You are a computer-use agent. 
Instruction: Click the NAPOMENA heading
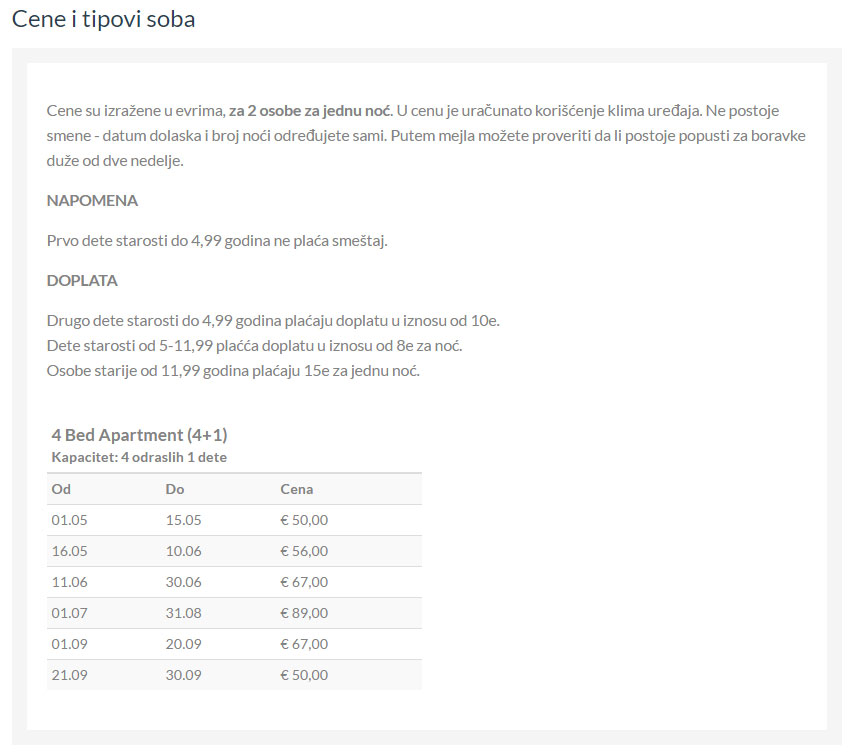pos(92,201)
